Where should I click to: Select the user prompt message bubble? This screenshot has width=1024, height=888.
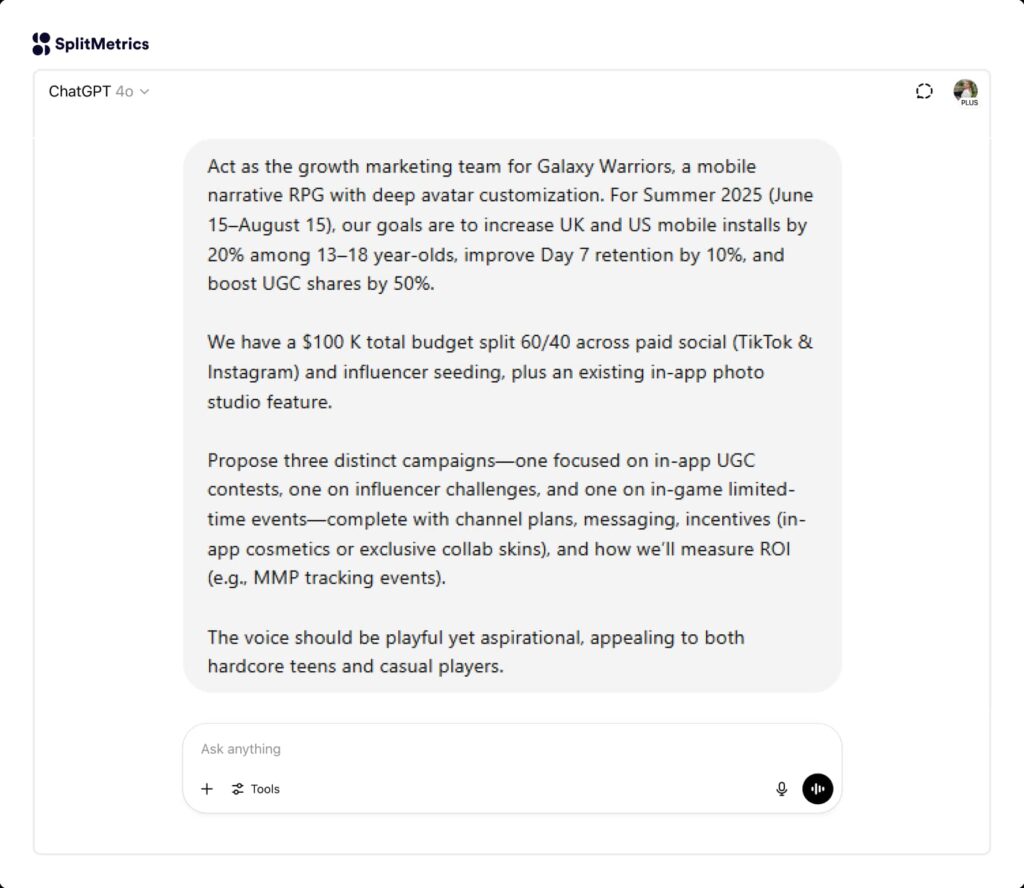(512, 415)
